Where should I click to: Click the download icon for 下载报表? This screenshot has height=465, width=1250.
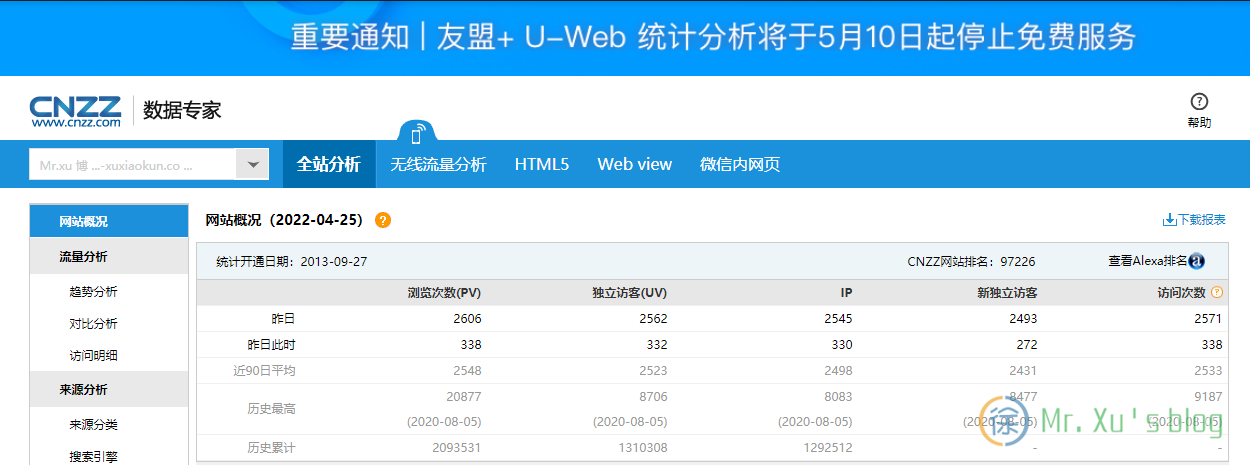[1169, 220]
